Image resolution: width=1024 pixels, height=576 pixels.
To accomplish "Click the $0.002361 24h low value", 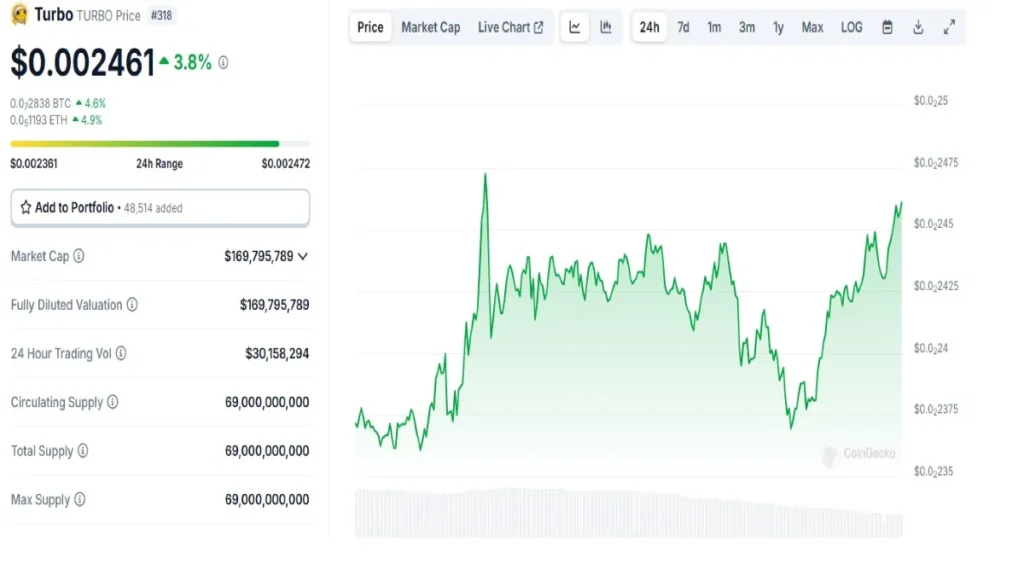I will [x=34, y=164].
